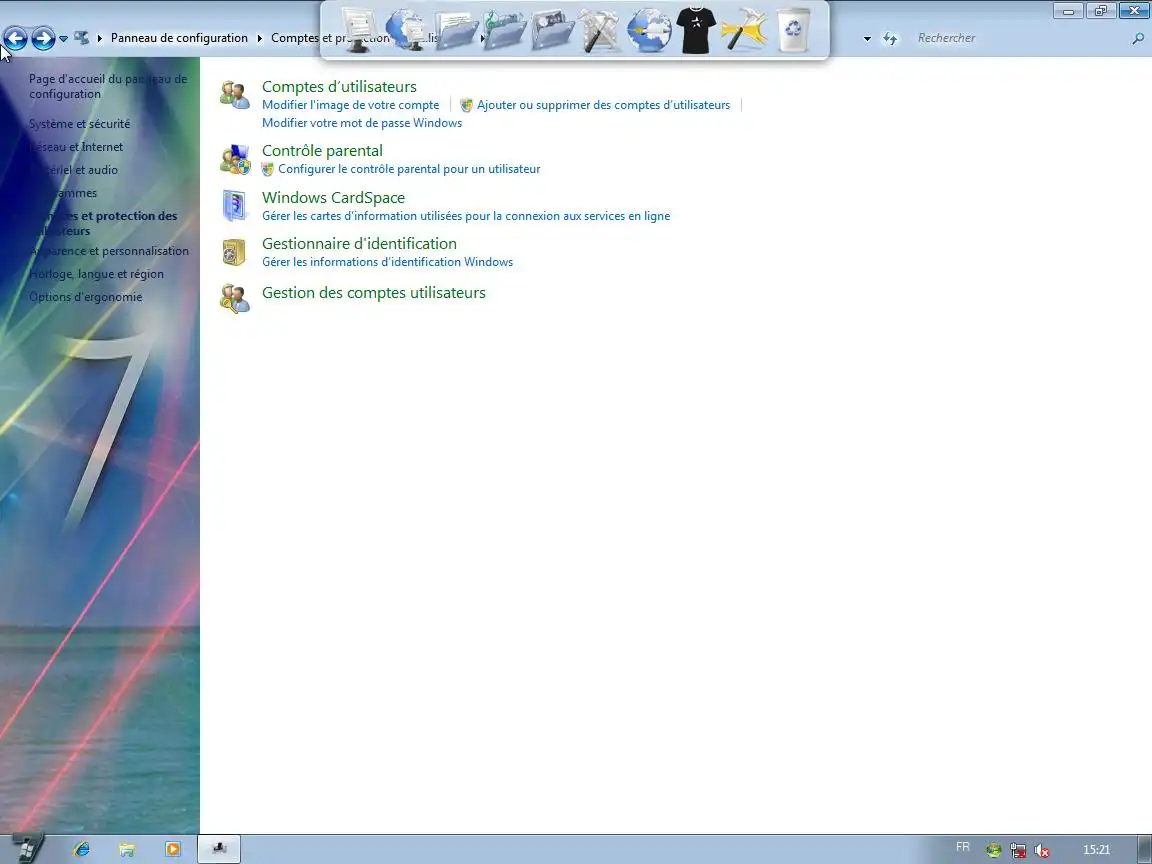Image resolution: width=1152 pixels, height=864 pixels.
Task: Open the yellow hammer settings dock icon
Action: click(744, 30)
